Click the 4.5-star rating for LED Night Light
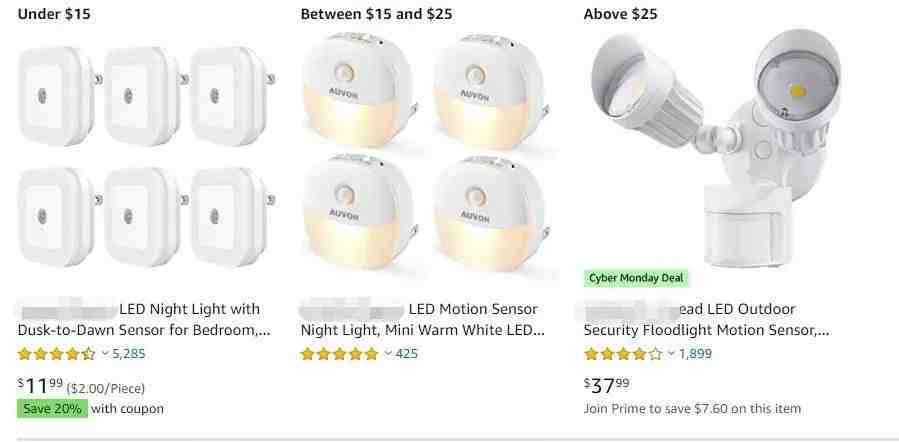Screen dimensions: 899x442 [56, 354]
